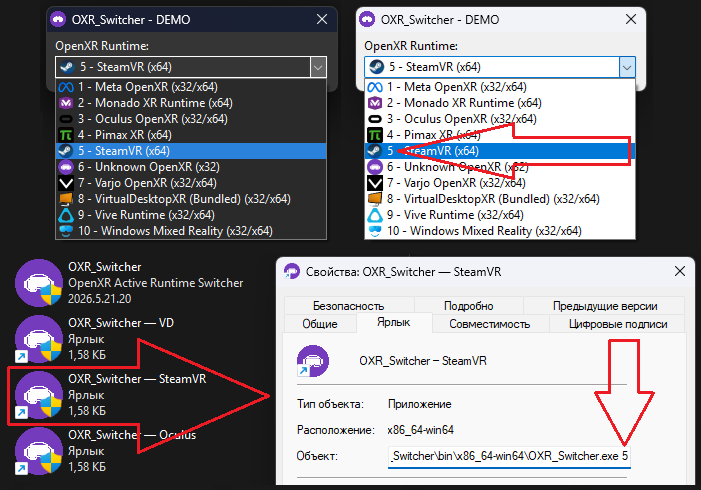The height and width of the screenshot is (490, 701).
Task: Open the Цифровые подписи tab
Action: point(617,324)
